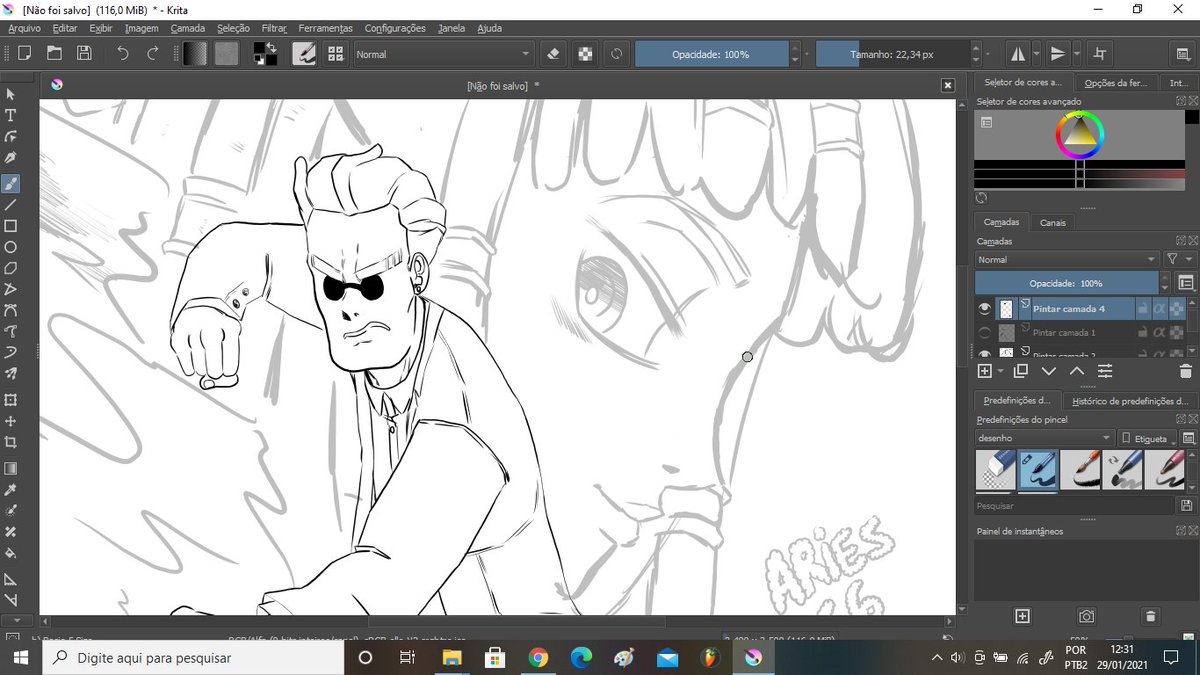Viewport: 1200px width, 675px height.
Task: Open an existing file via toolbar icon
Action: coord(54,53)
